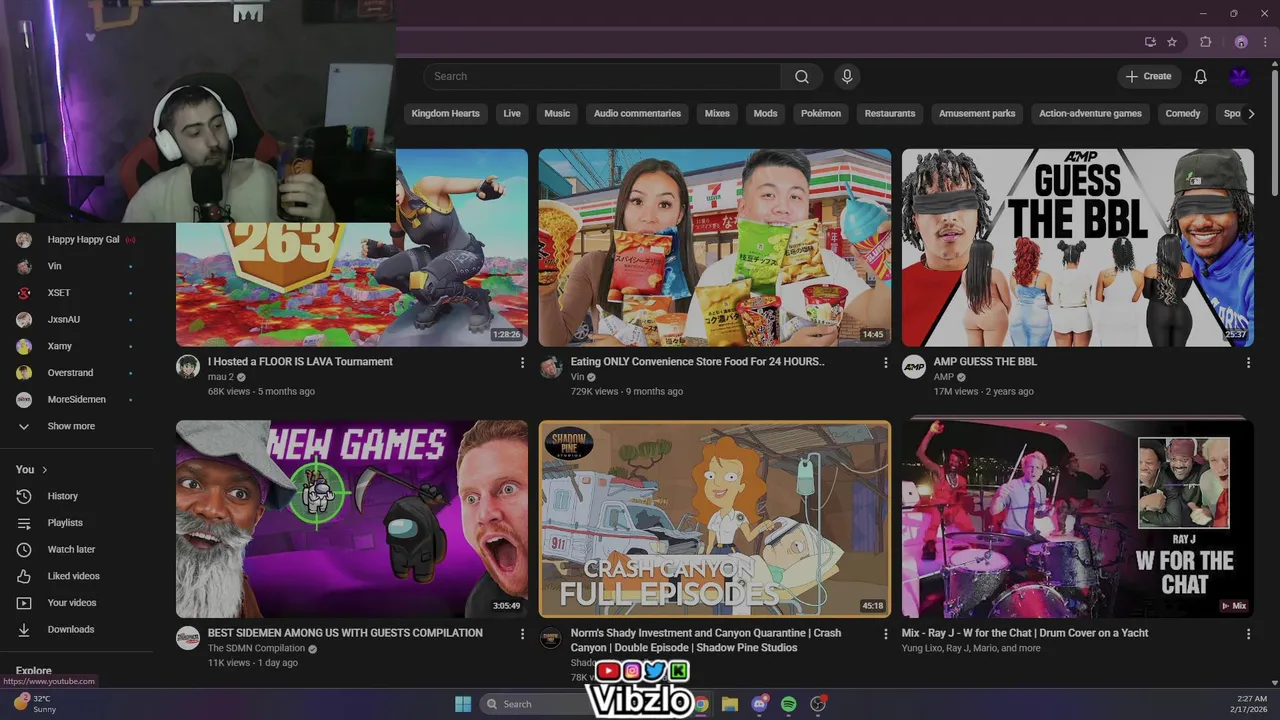Viewport: 1280px width, 720px height.
Task: Show more topic chips with the right arrow
Action: tap(1251, 114)
